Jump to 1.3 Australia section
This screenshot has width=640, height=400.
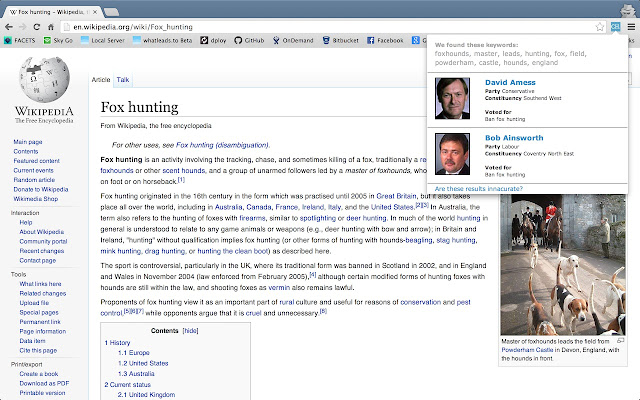(136, 374)
